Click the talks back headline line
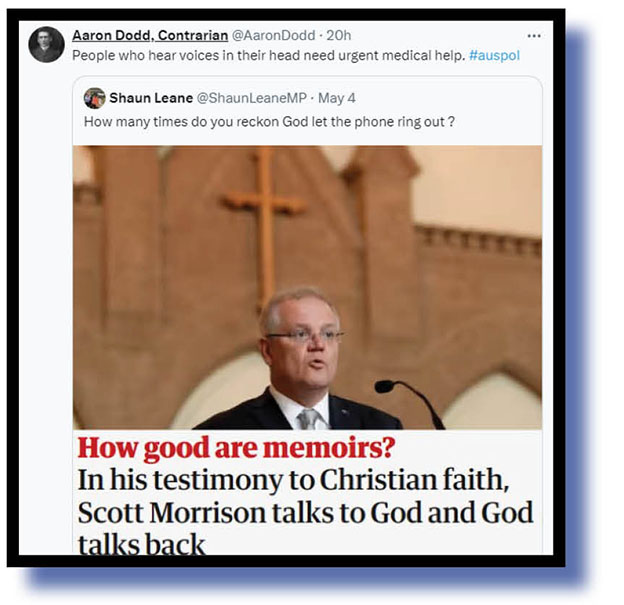The height and width of the screenshot is (605, 624). pyautogui.click(x=141, y=544)
